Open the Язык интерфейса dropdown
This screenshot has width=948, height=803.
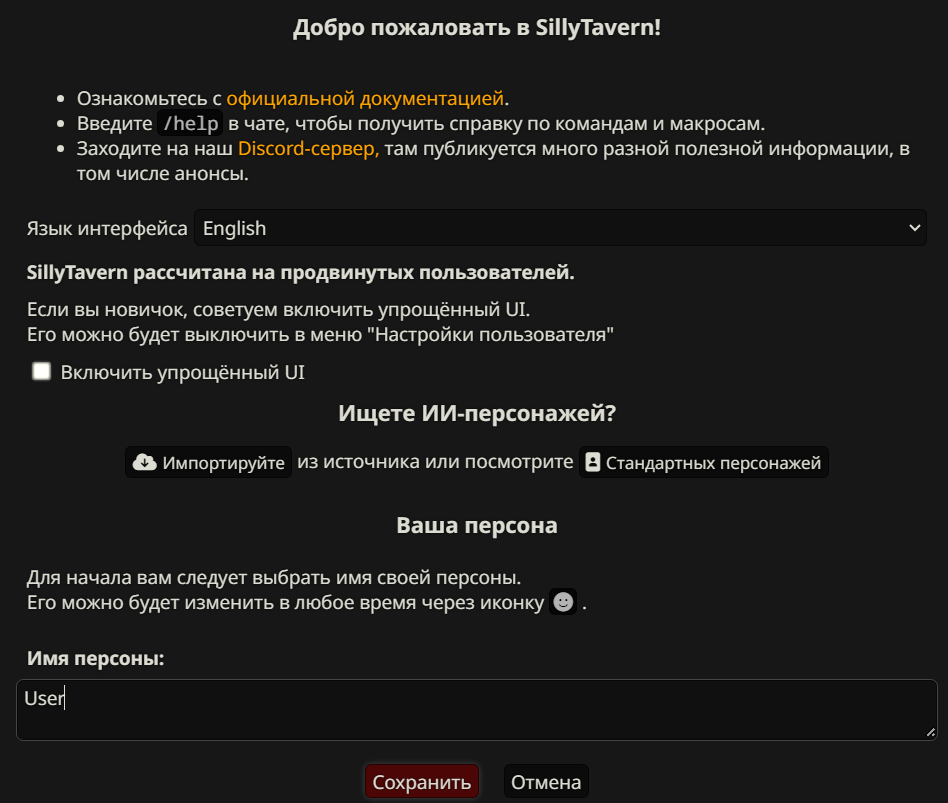pyautogui.click(x=560, y=227)
